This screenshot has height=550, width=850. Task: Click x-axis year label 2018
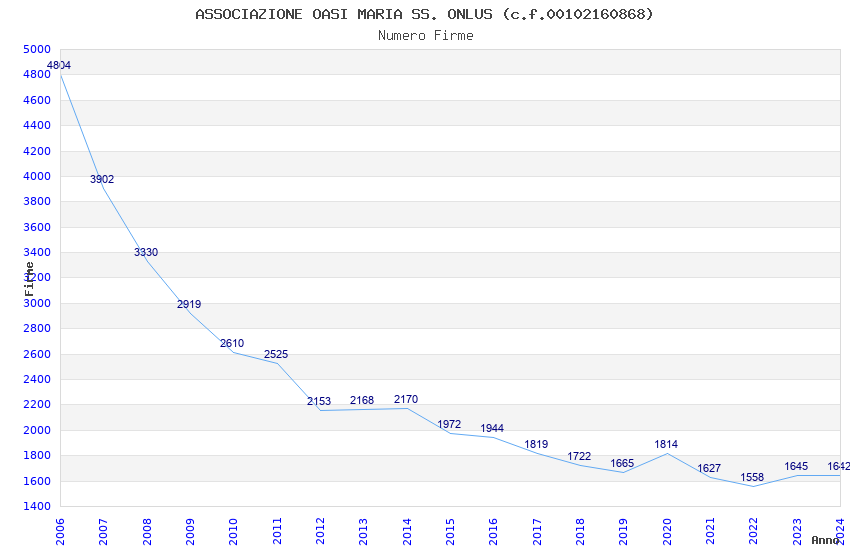tap(580, 532)
